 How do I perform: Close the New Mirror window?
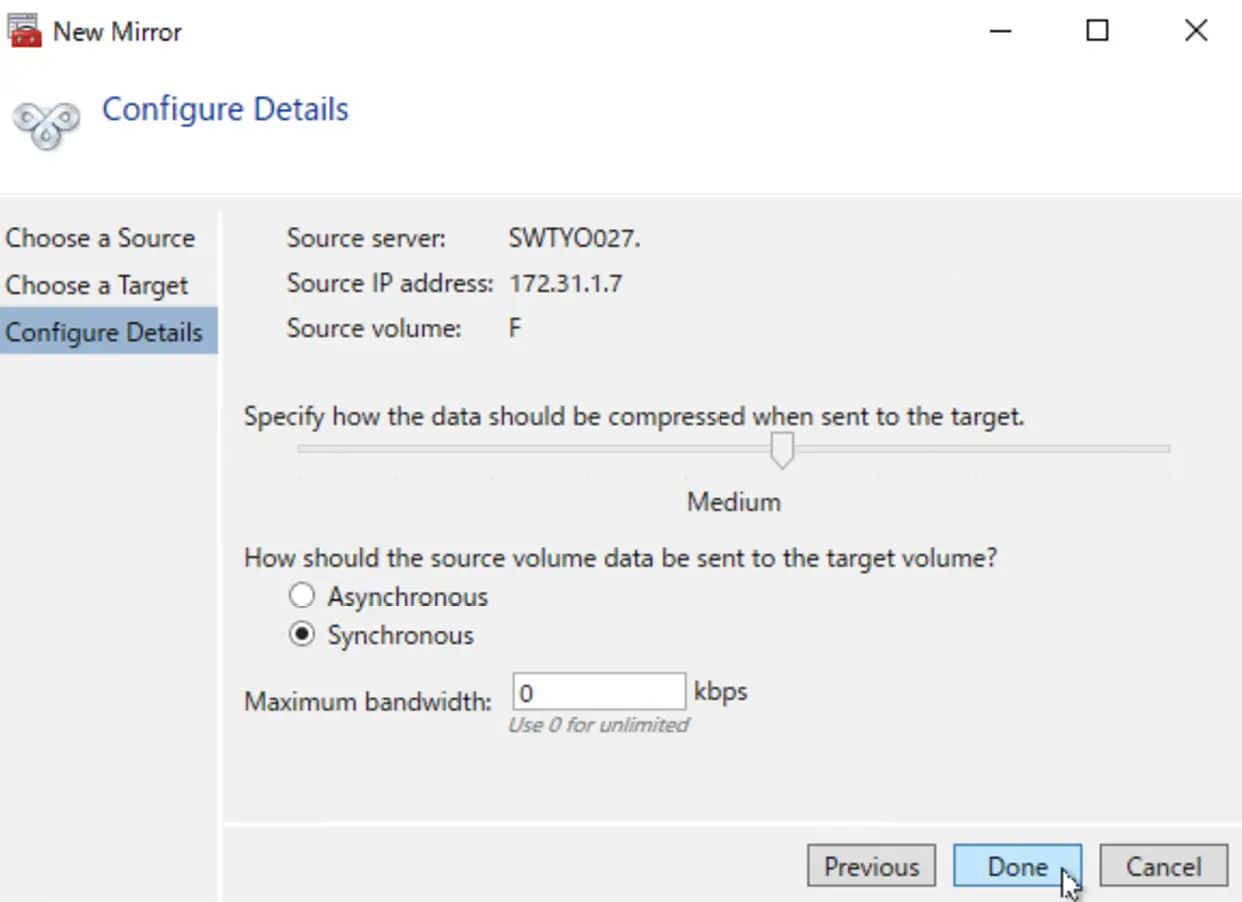tap(1196, 31)
